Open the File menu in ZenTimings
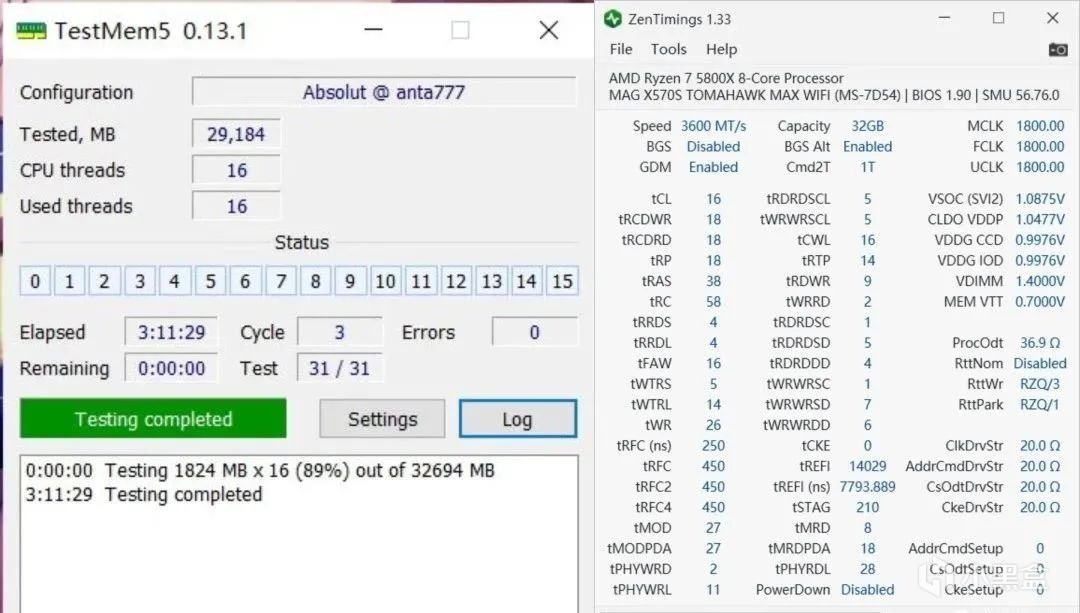The height and width of the screenshot is (613, 1080). [621, 50]
